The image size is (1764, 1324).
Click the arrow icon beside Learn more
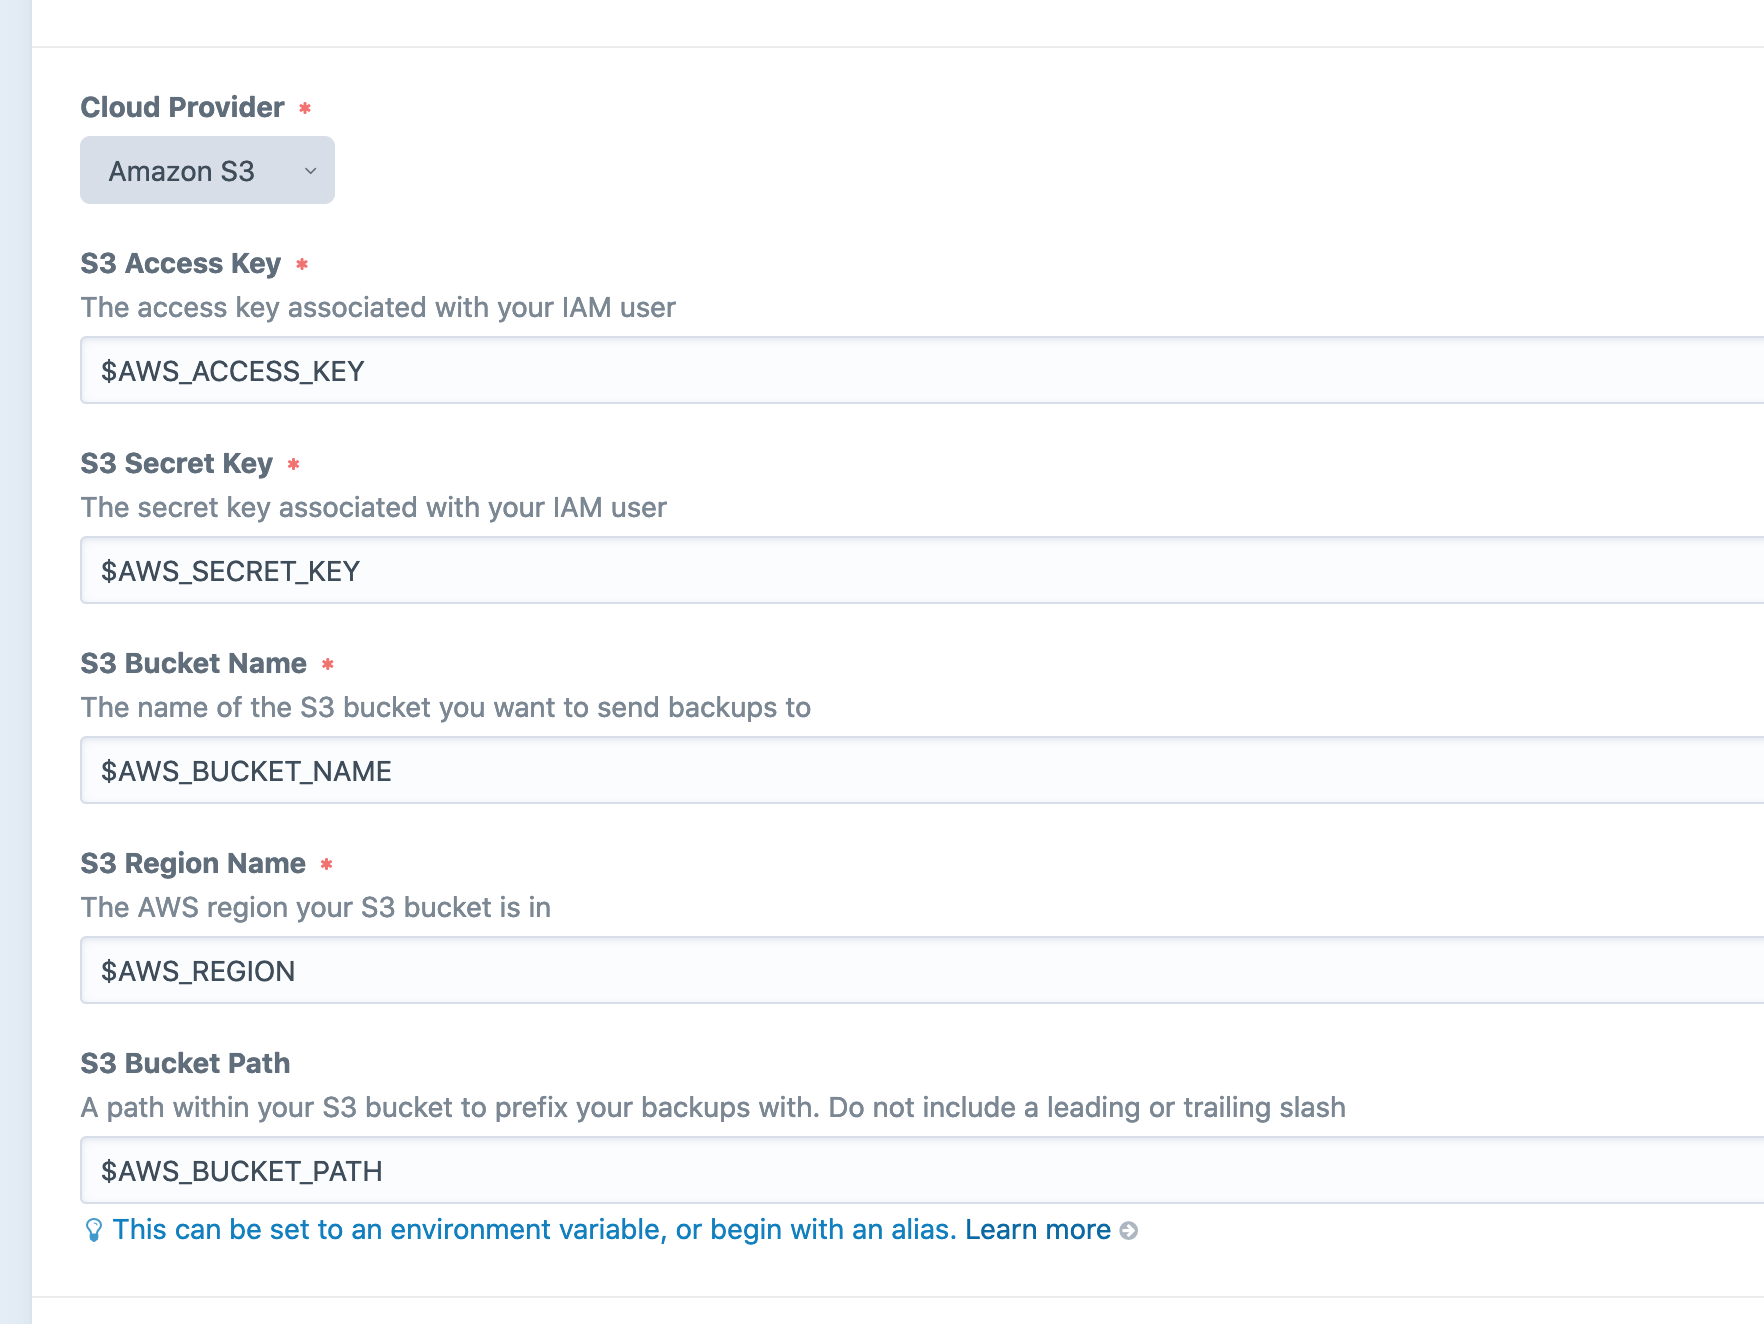coord(1129,1231)
